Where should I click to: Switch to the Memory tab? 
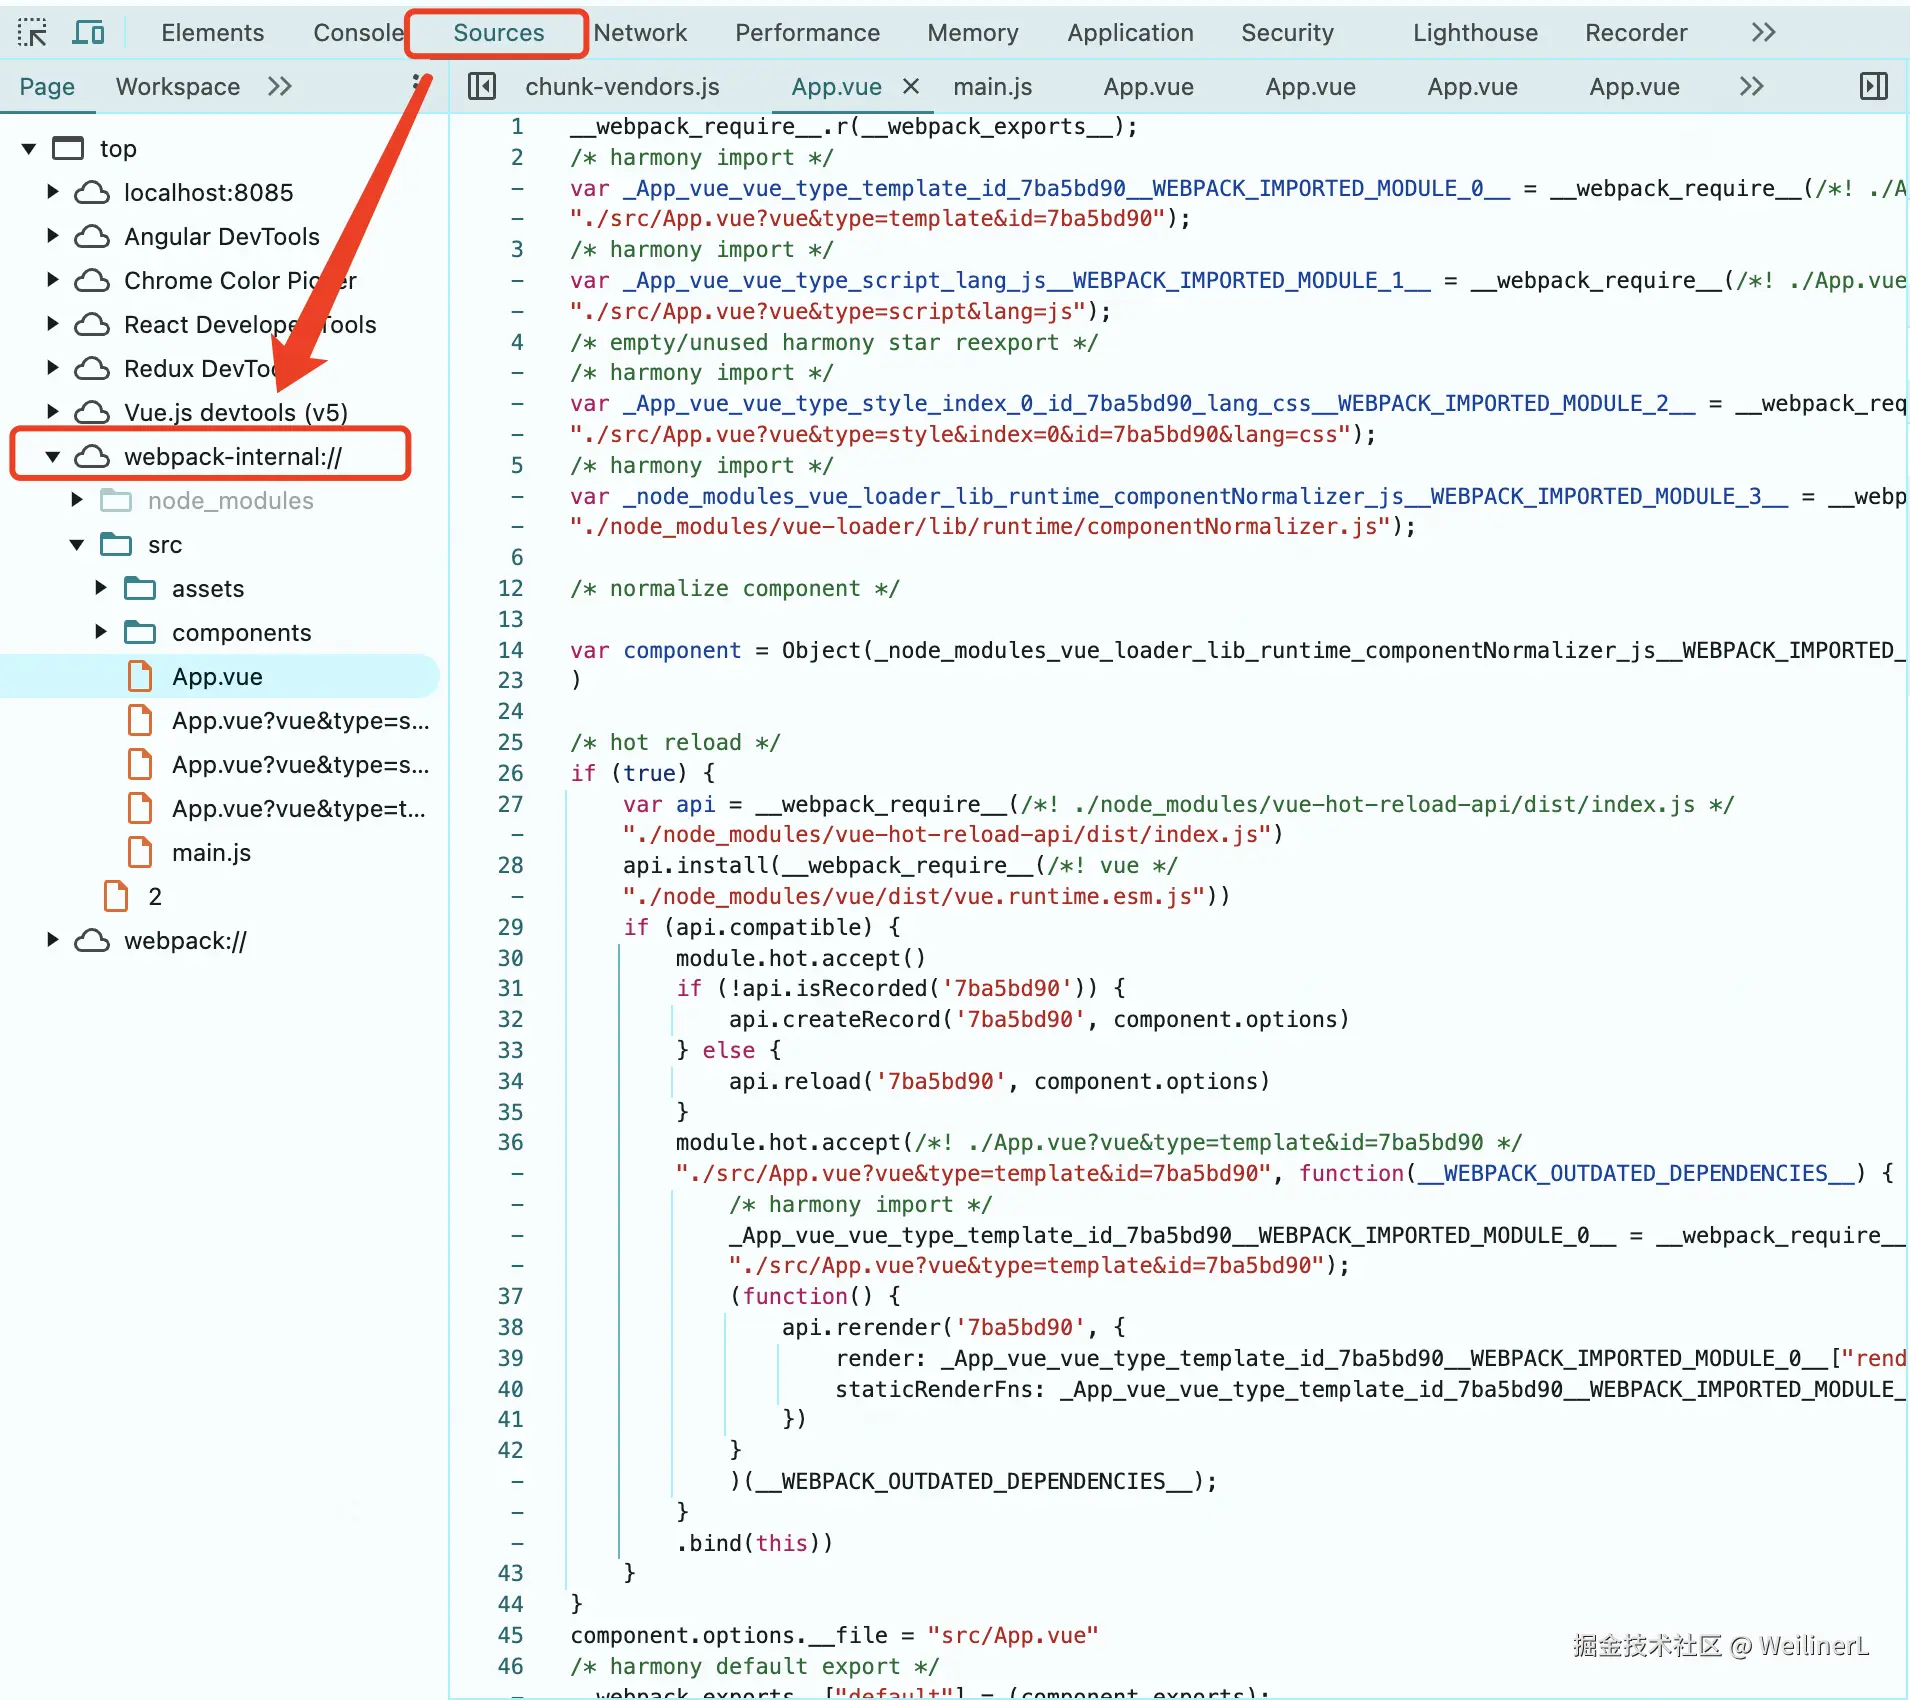pyautogui.click(x=972, y=33)
